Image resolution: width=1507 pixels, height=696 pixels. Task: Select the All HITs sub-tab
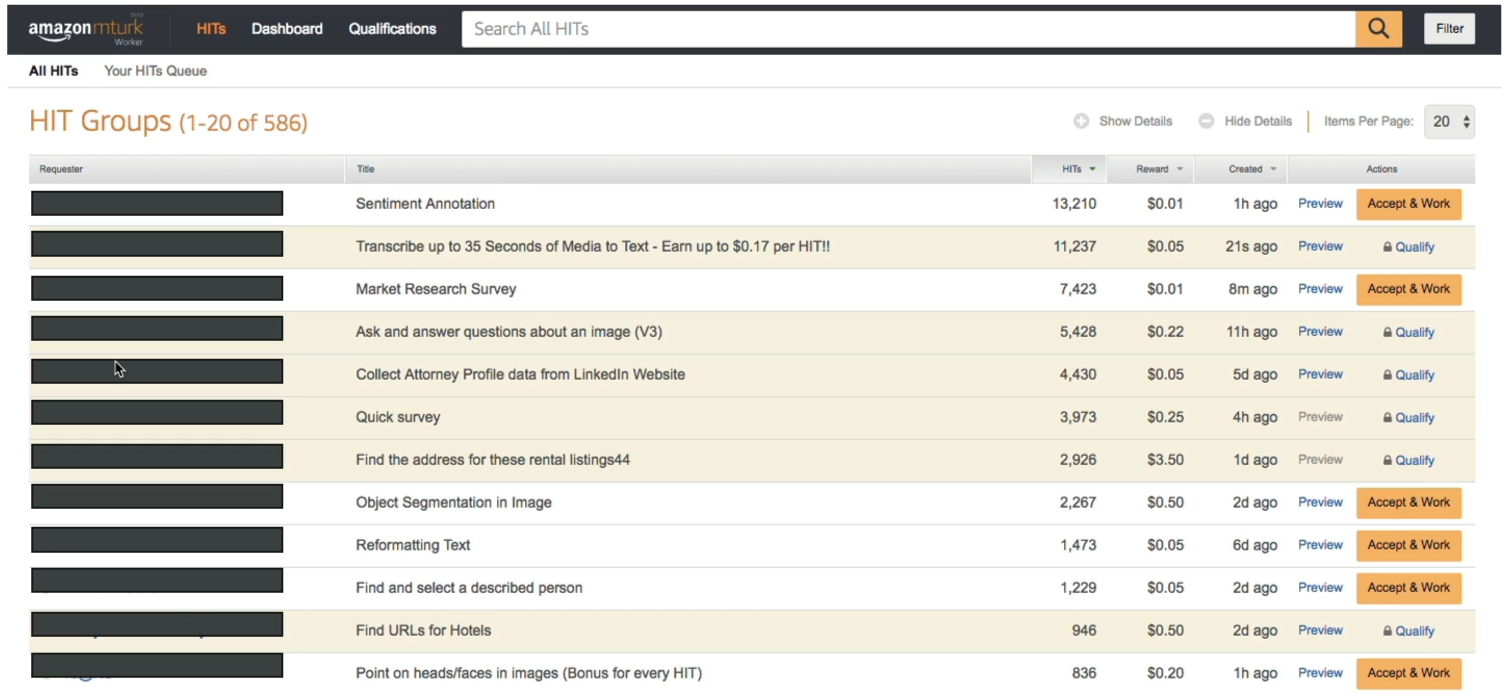53,71
